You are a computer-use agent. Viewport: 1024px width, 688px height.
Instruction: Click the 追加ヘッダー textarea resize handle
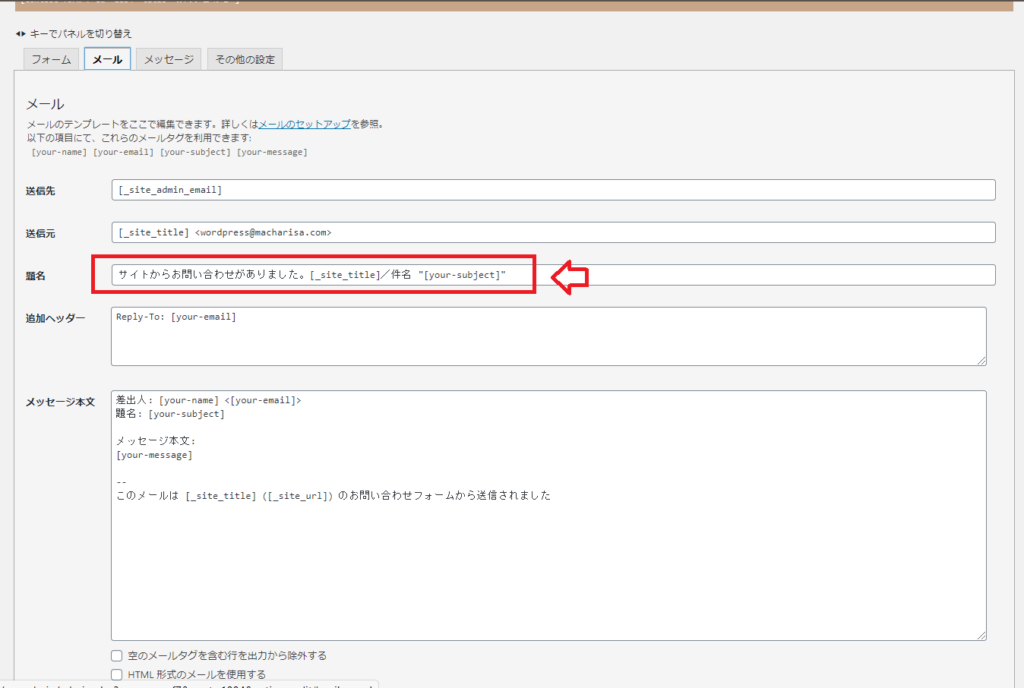(x=981, y=360)
